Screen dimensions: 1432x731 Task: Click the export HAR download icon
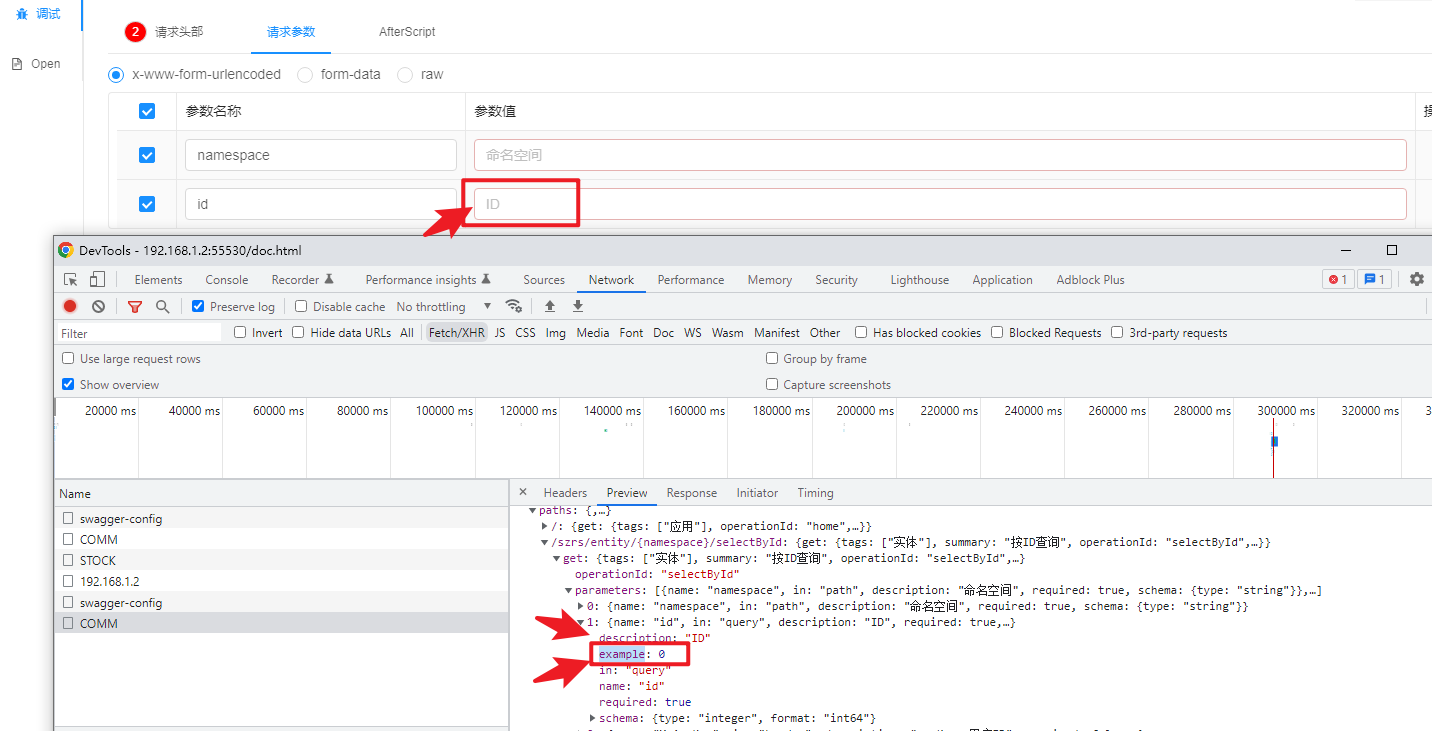pos(577,306)
